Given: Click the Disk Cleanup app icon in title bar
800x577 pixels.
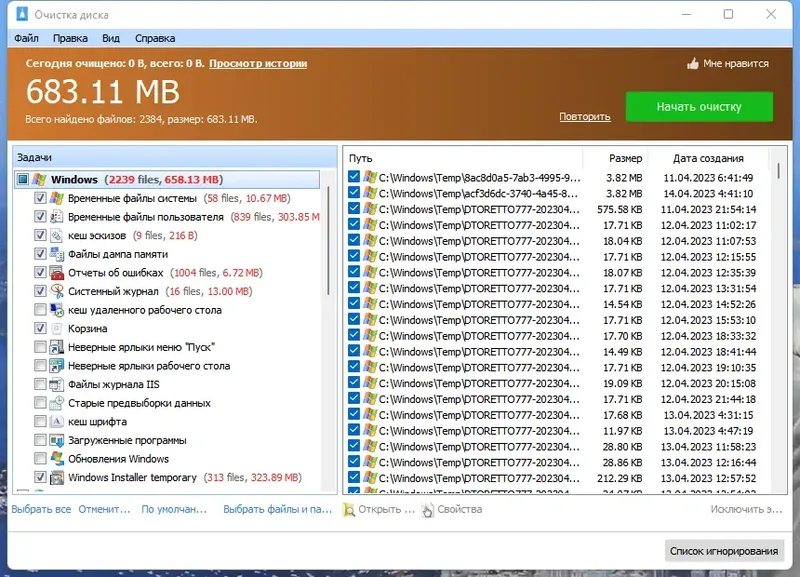Looking at the screenshot, I should (22, 14).
